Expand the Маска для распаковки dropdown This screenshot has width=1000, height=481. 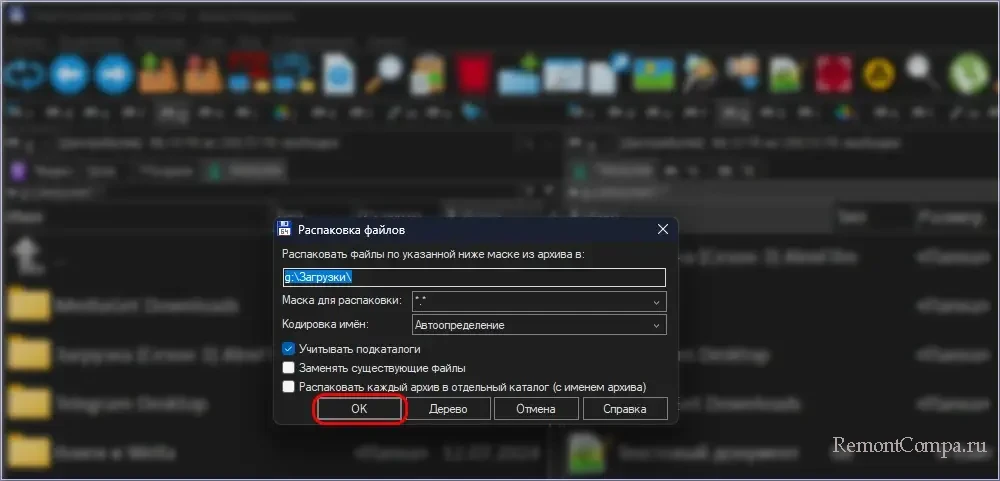click(x=656, y=301)
